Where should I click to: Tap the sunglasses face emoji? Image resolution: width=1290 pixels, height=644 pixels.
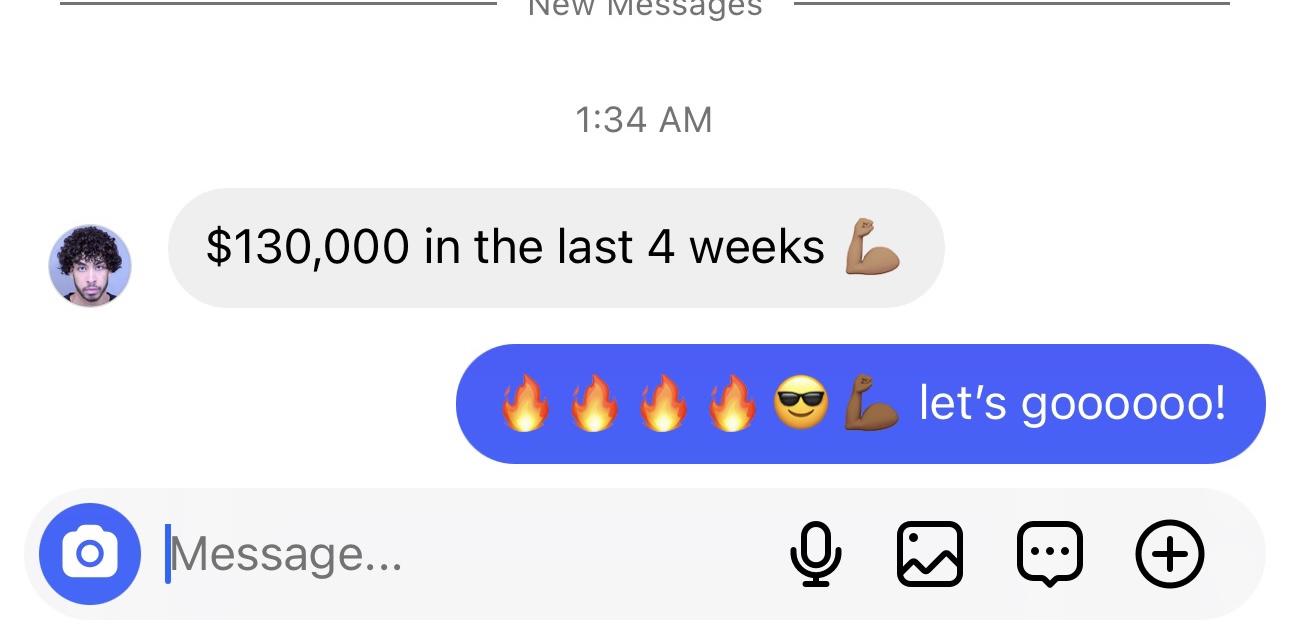[802, 404]
